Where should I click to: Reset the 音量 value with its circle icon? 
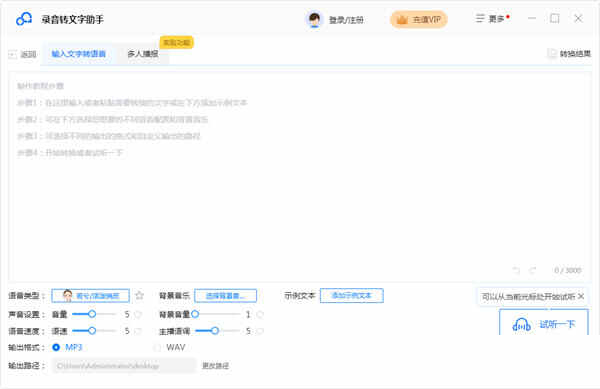click(x=138, y=314)
